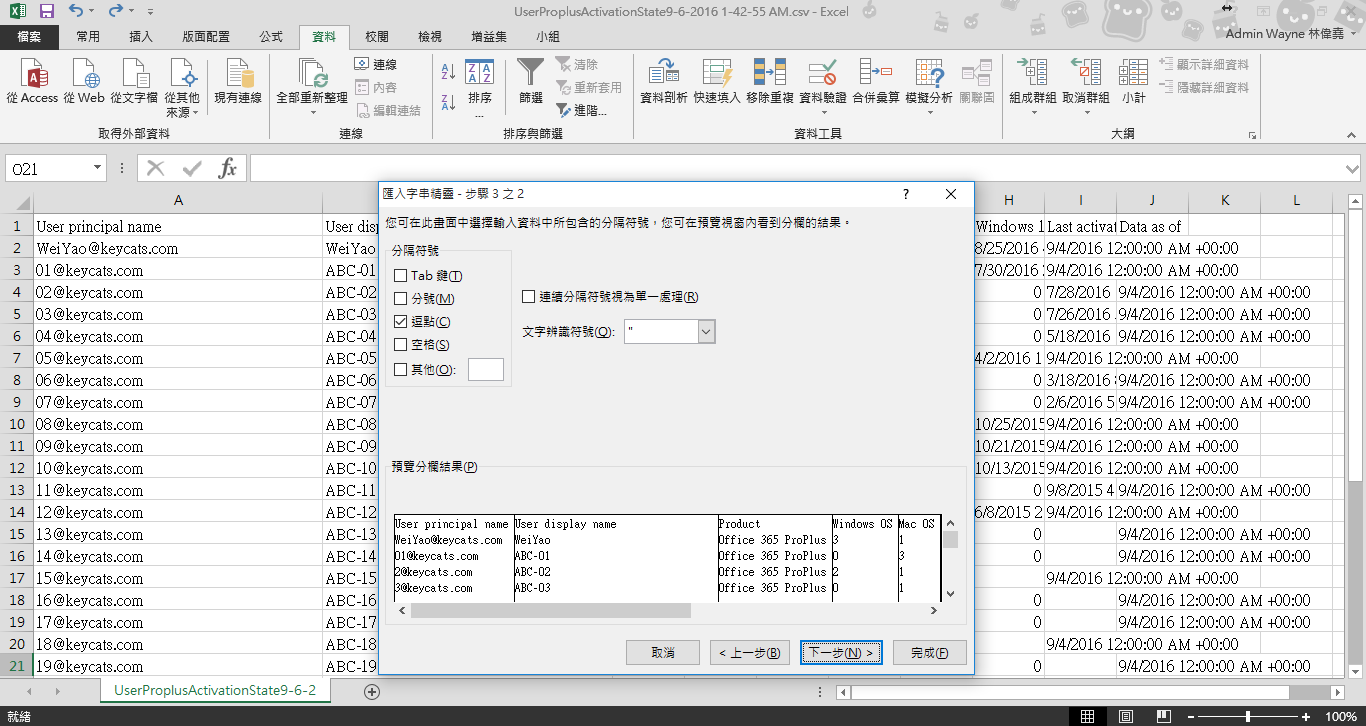Click 顯示詳細資料 show detail
This screenshot has width=1366, height=726.
pyautogui.click(x=1204, y=64)
